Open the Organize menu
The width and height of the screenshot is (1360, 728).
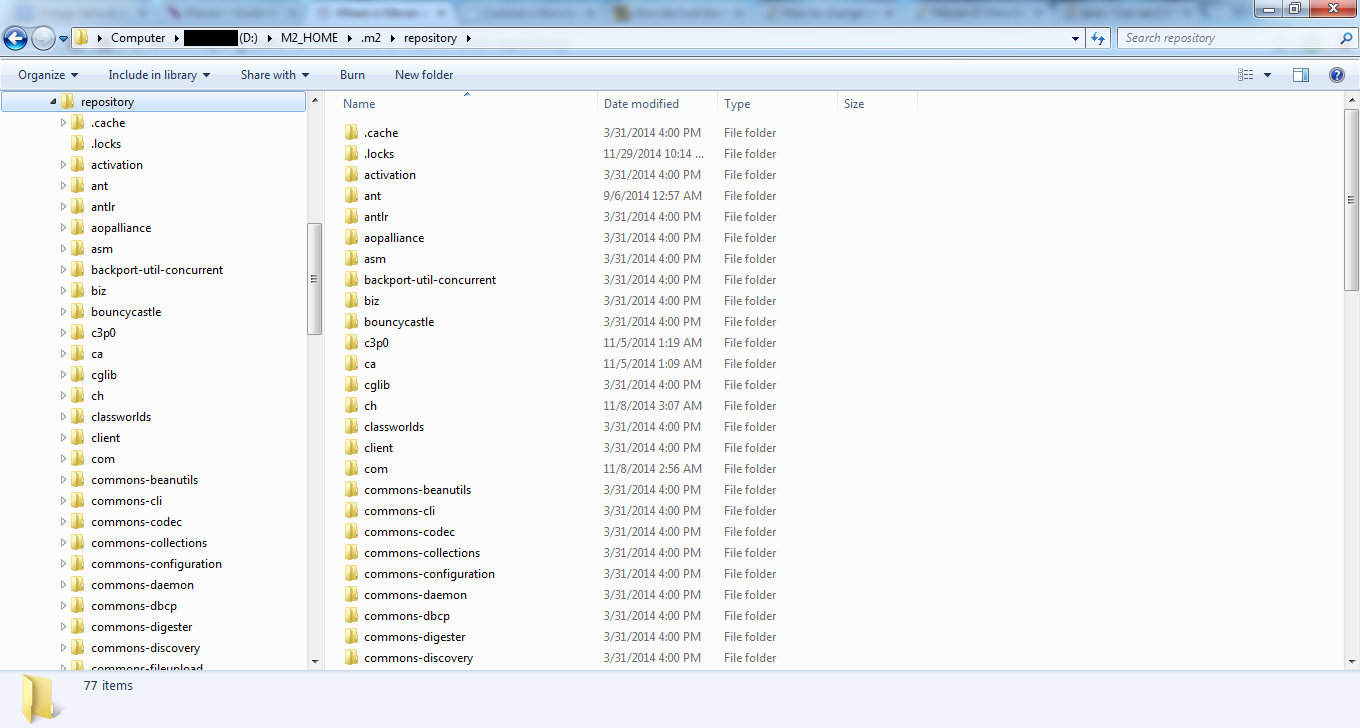click(48, 75)
